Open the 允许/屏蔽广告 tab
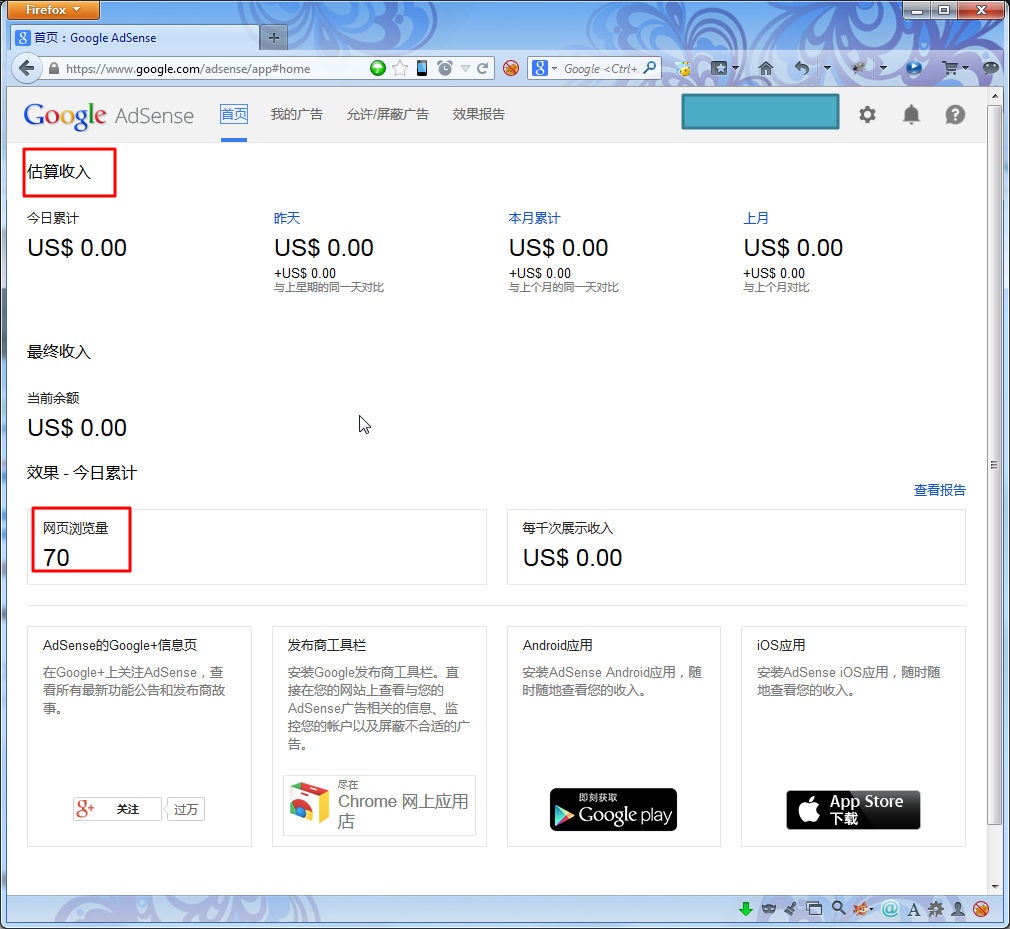This screenshot has height=929, width=1010. point(388,115)
